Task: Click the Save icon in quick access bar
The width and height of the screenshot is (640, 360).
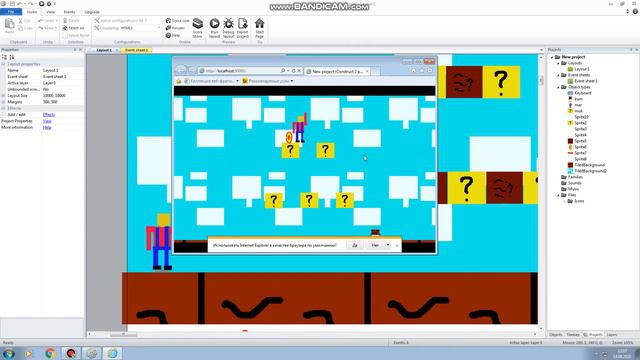Action: [12, 4]
